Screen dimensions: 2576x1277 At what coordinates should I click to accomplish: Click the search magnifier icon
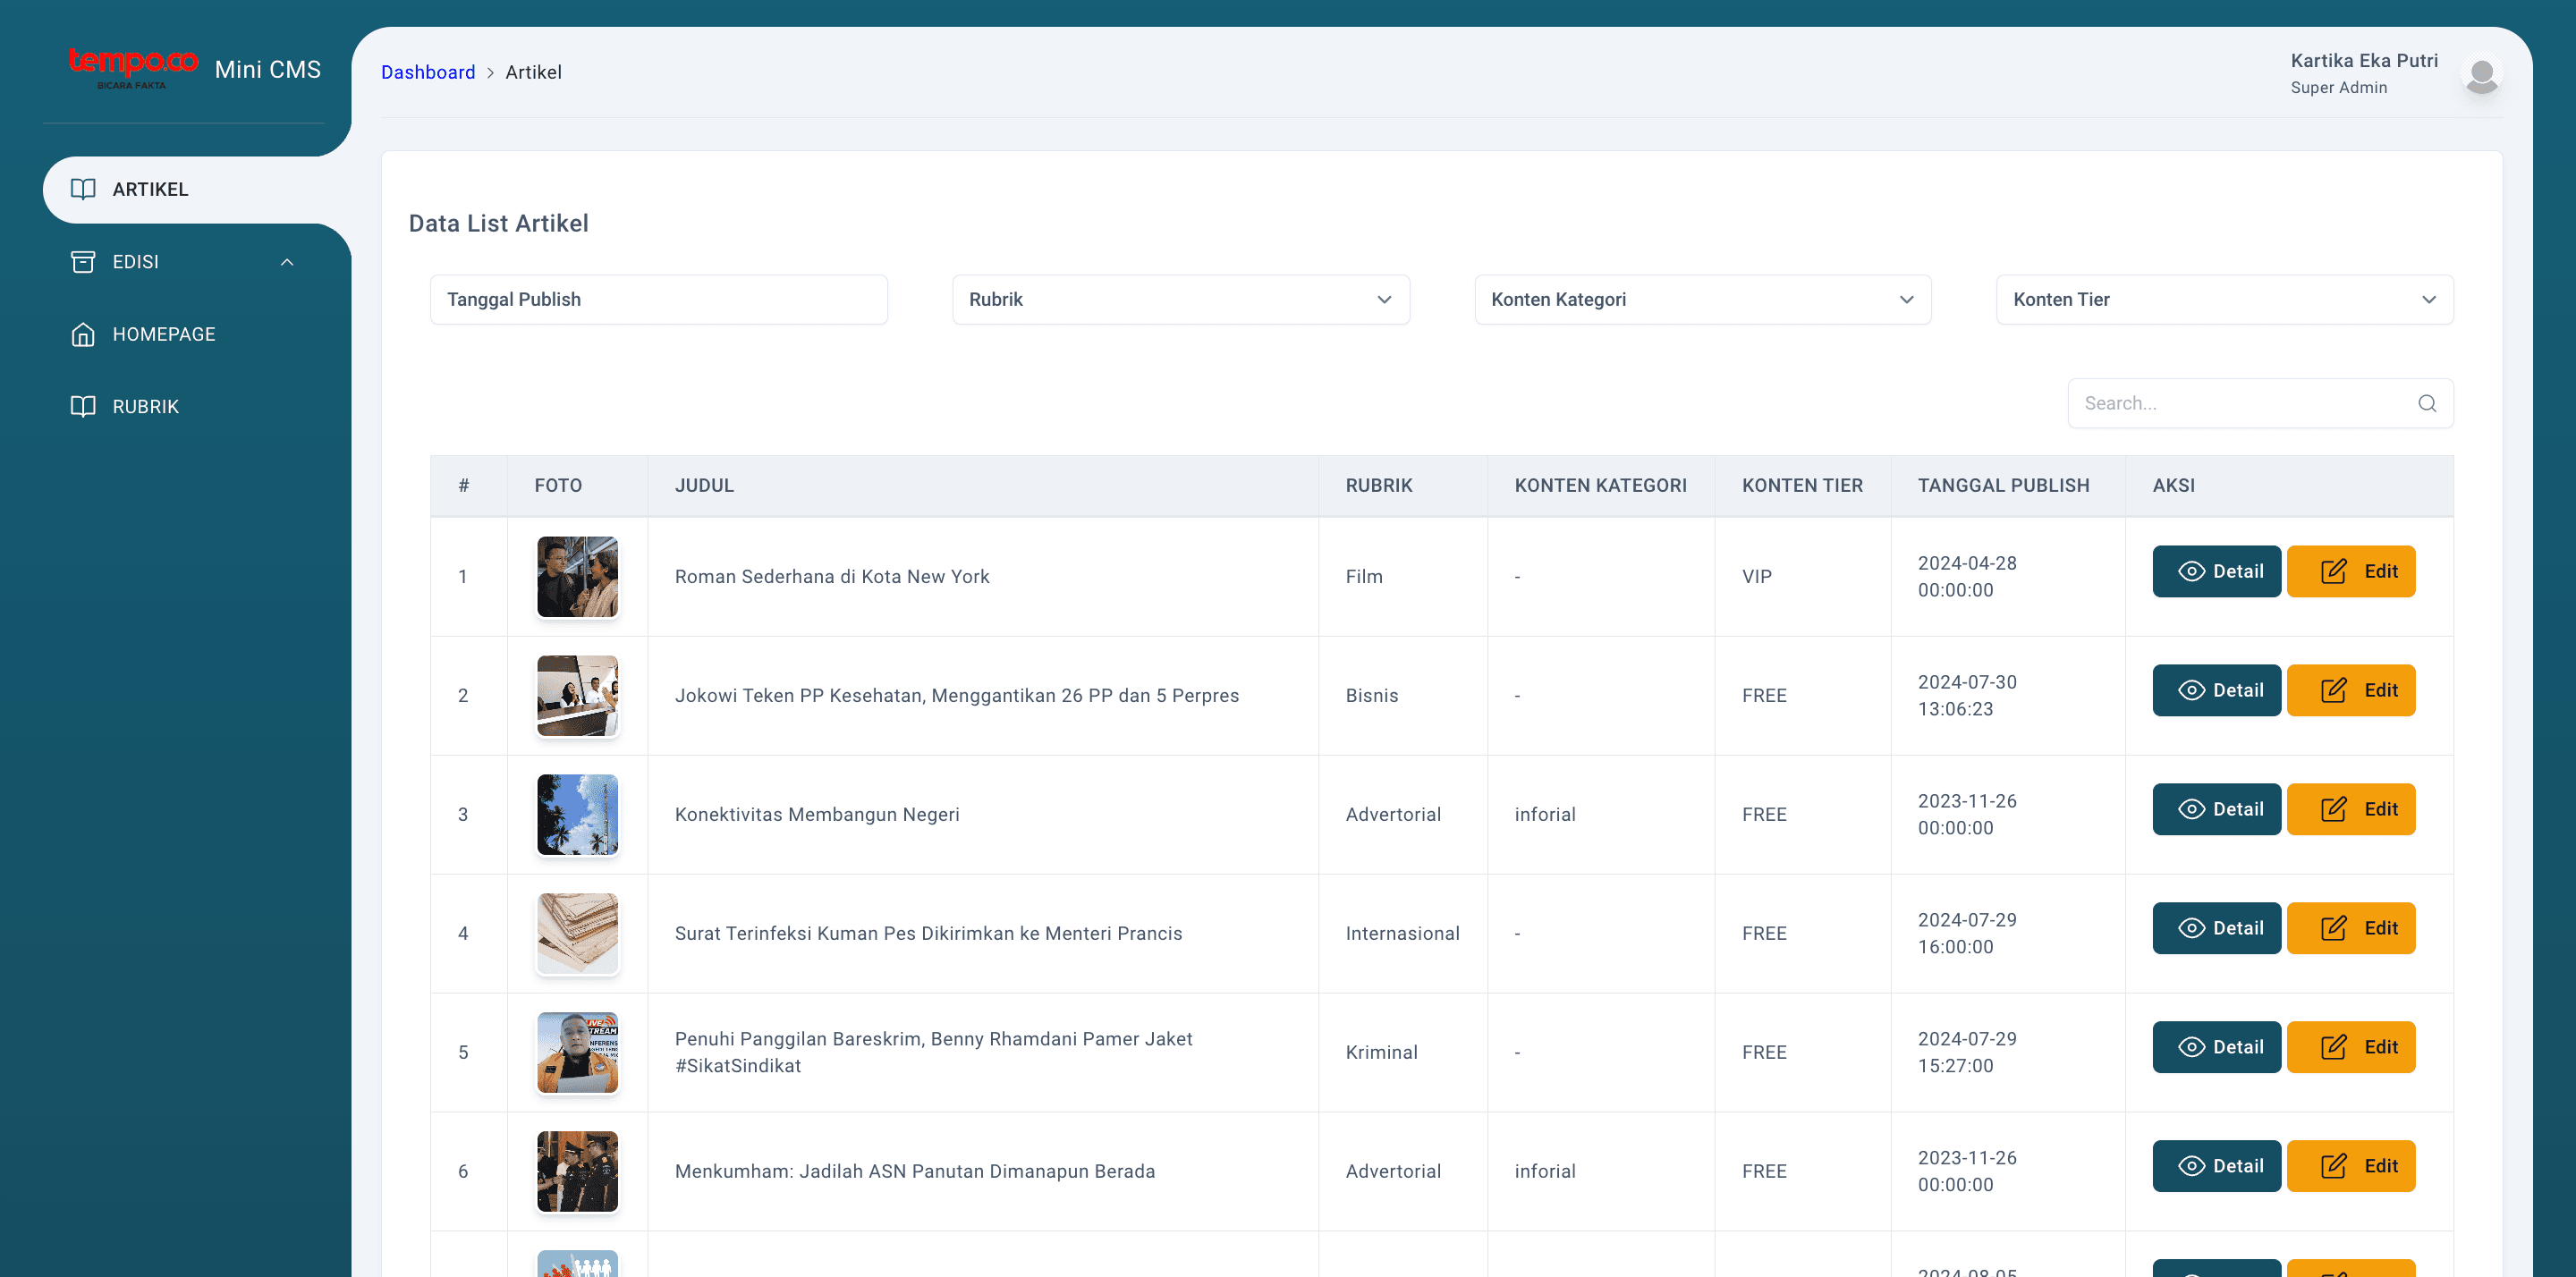tap(2427, 403)
